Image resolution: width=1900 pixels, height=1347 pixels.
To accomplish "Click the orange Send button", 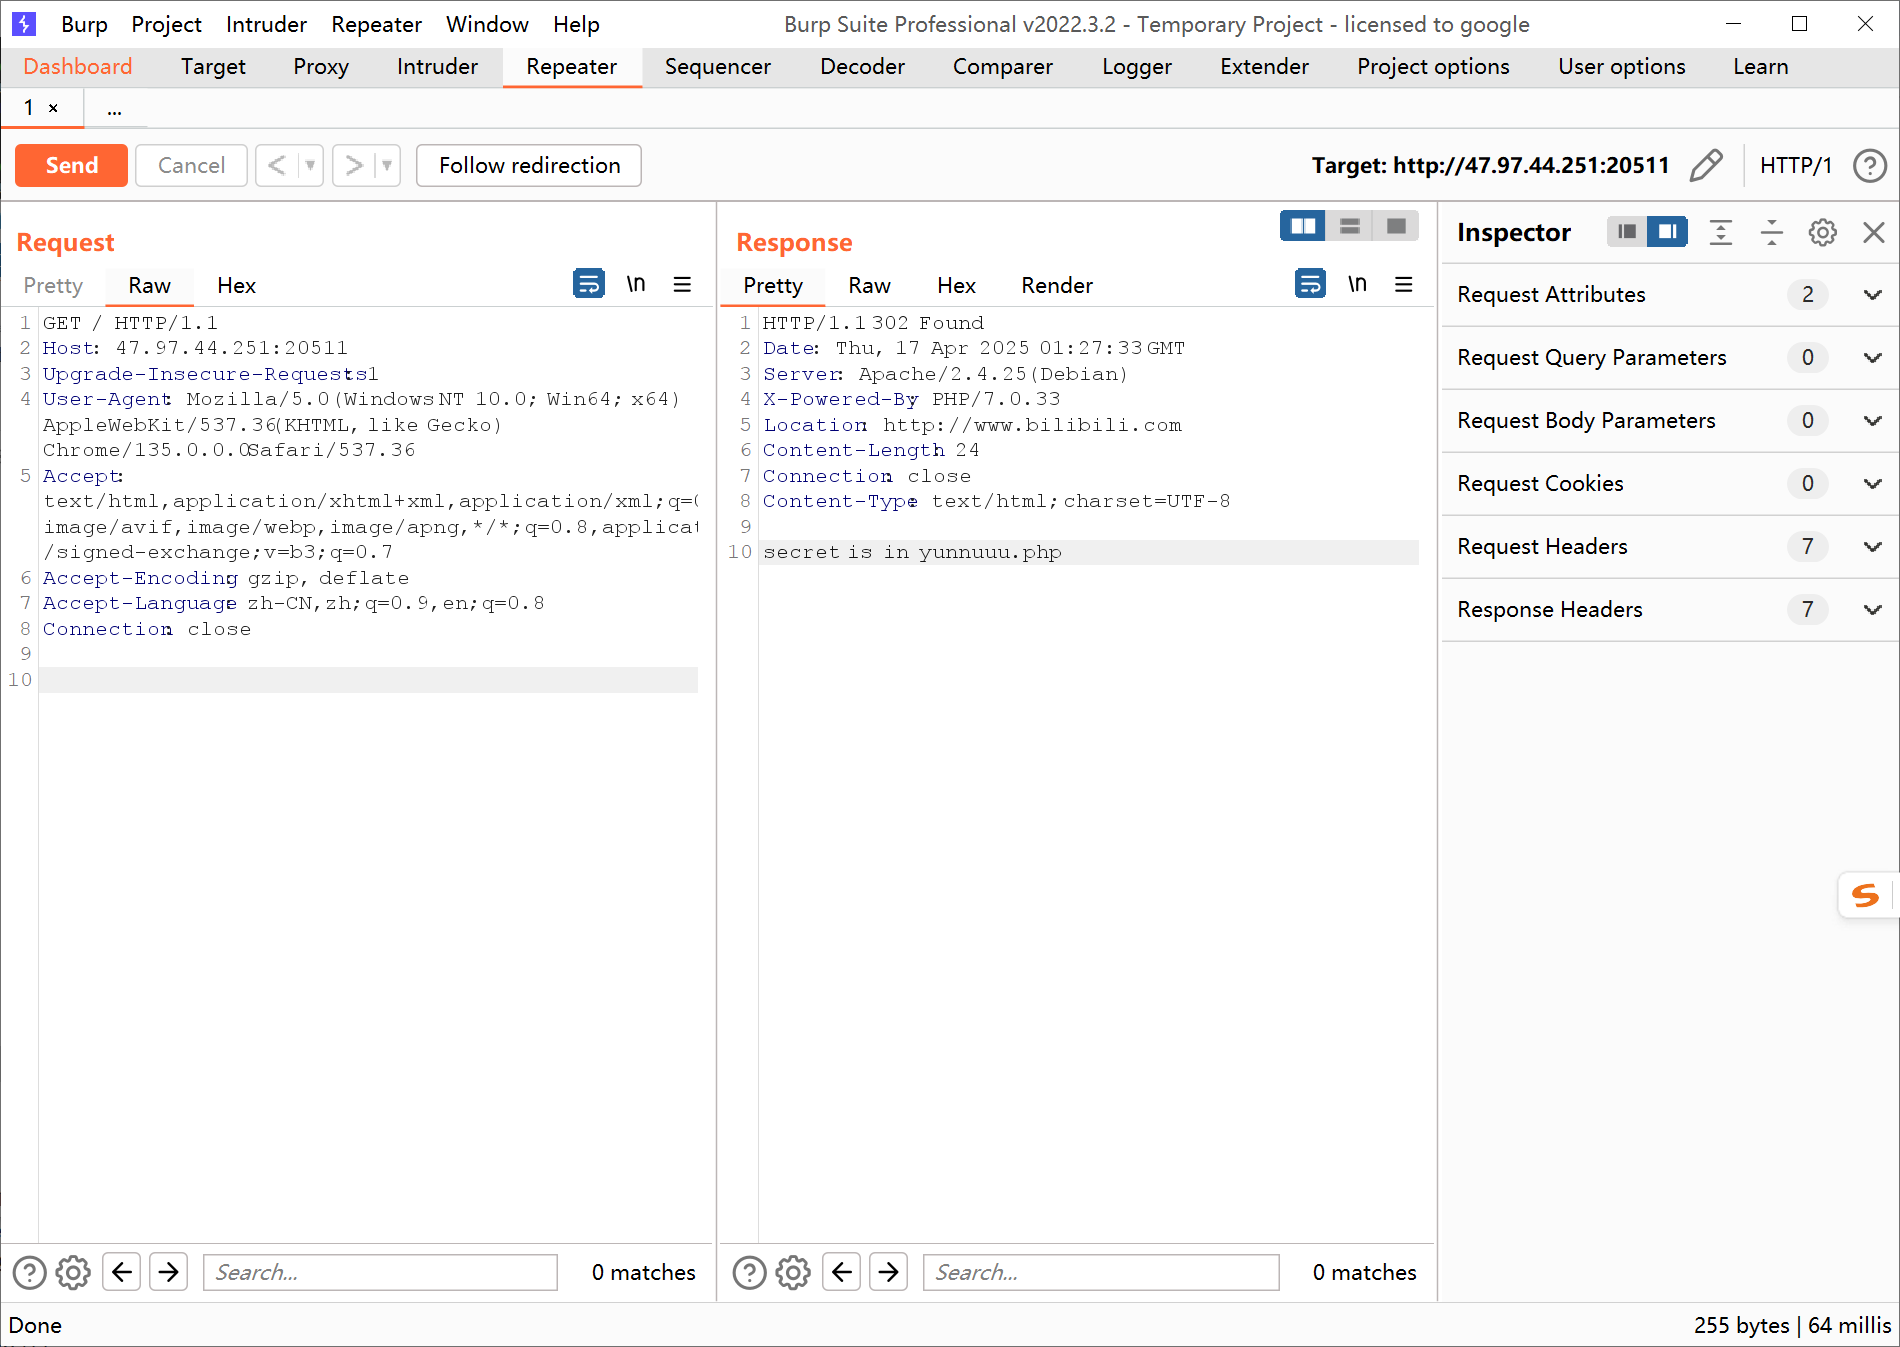I will pyautogui.click(x=71, y=165).
